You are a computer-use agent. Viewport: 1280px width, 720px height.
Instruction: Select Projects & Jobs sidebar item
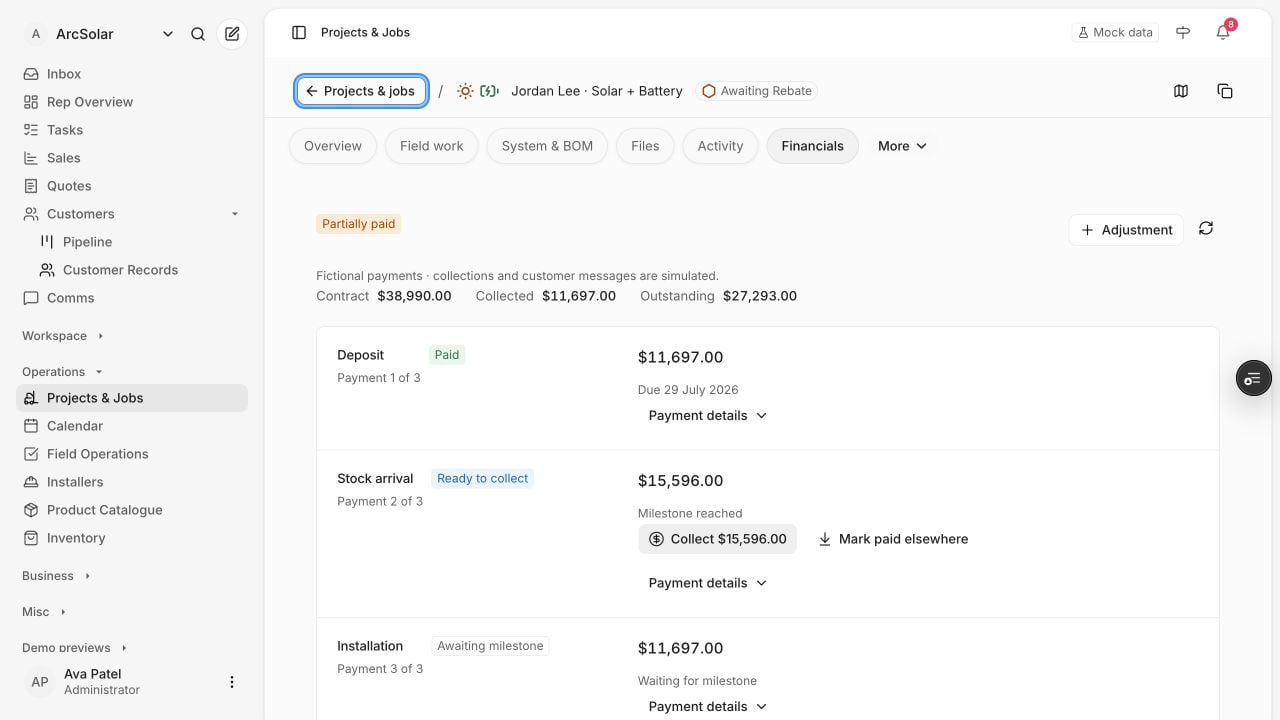point(132,398)
